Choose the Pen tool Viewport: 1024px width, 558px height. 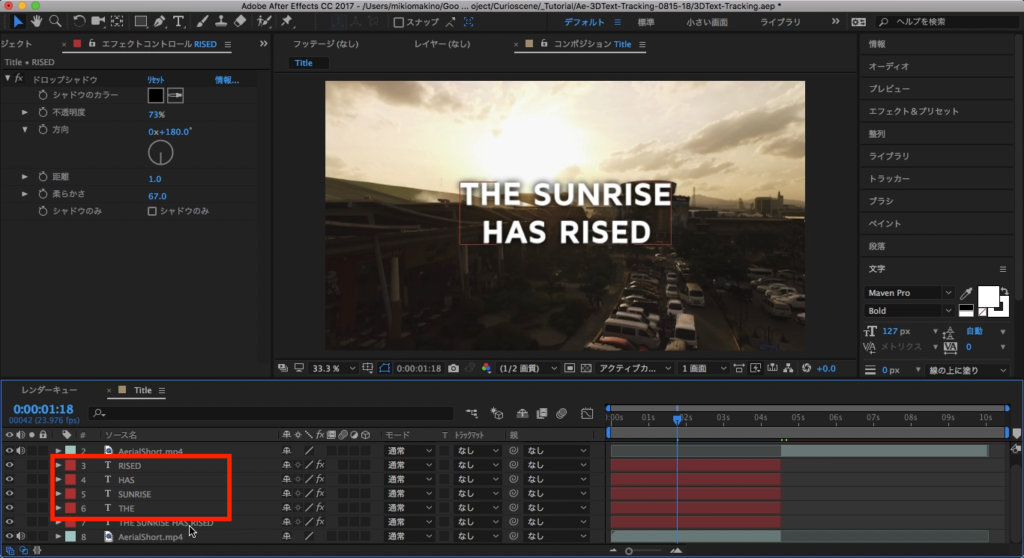point(160,21)
